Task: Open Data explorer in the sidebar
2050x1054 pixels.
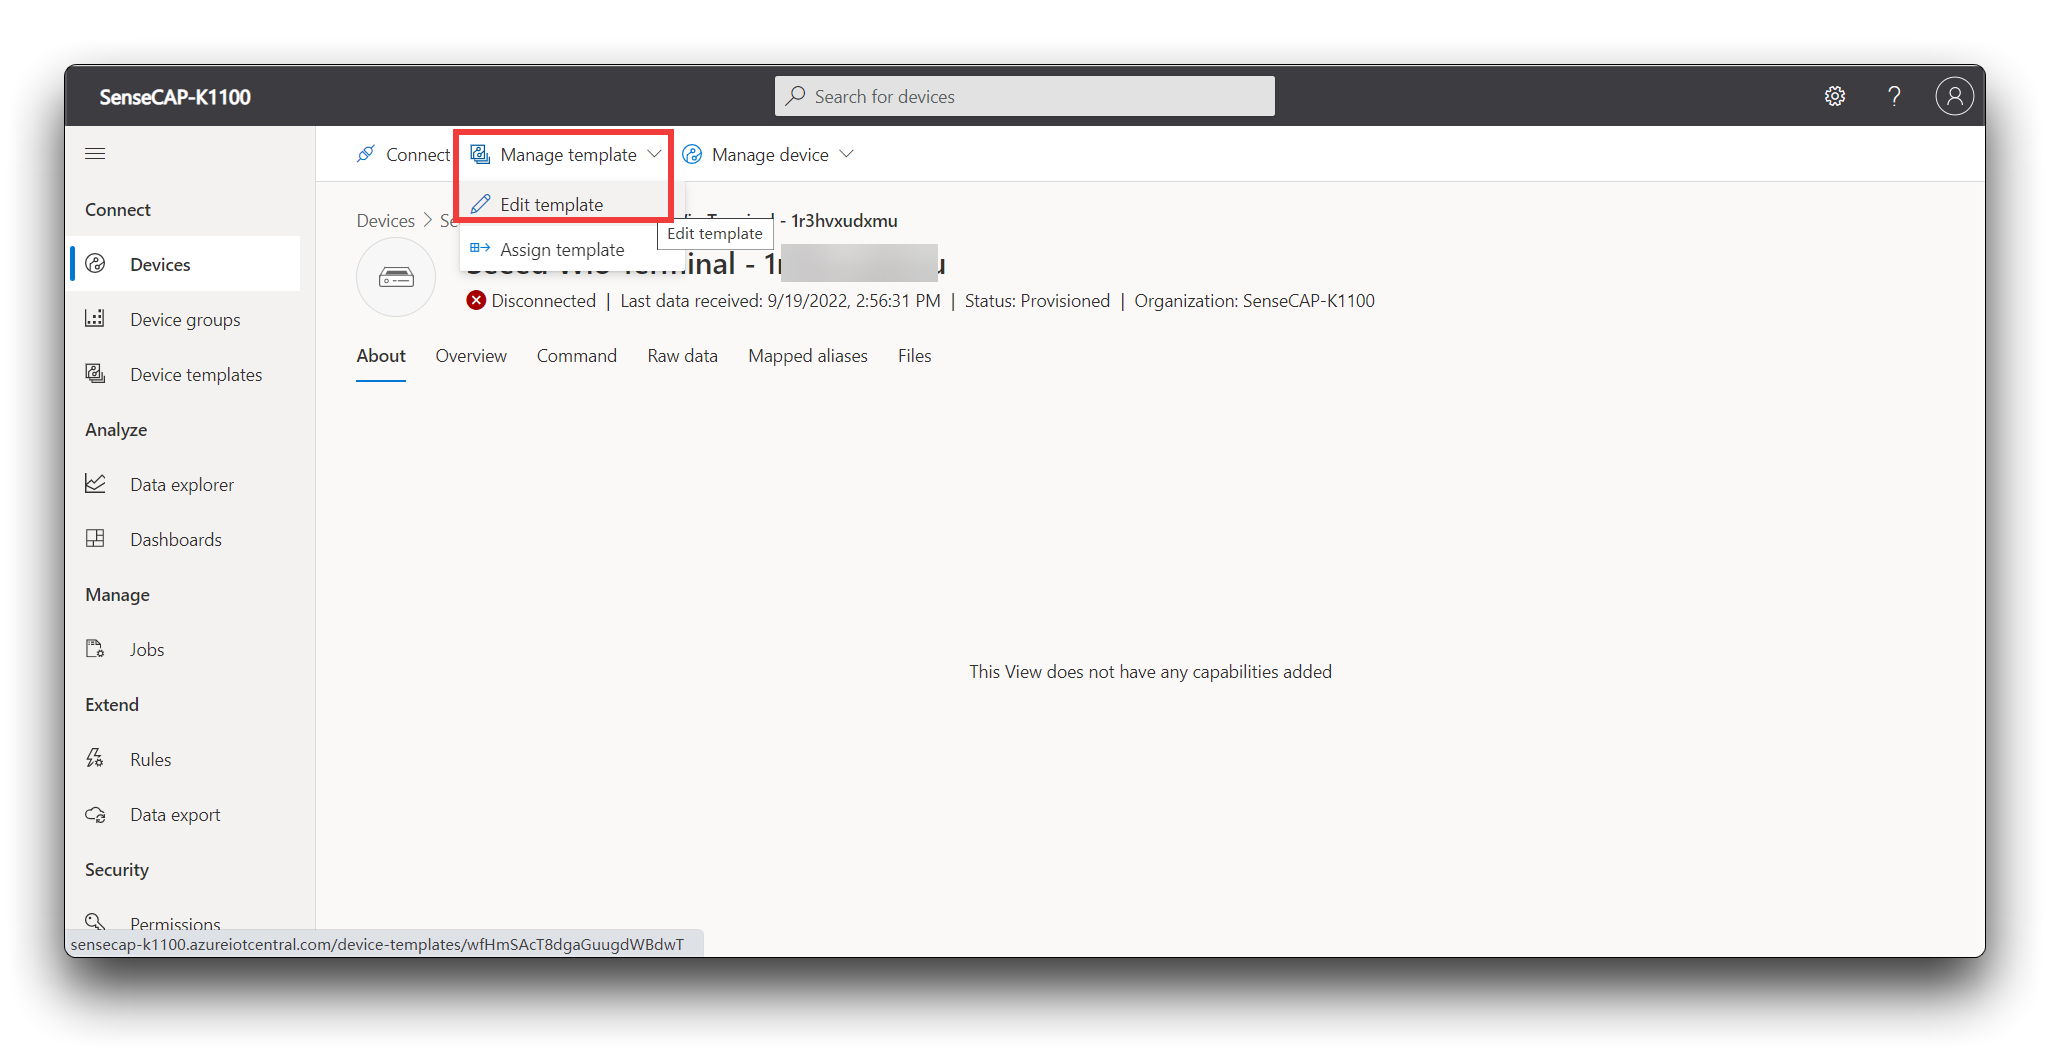Action: click(x=185, y=484)
